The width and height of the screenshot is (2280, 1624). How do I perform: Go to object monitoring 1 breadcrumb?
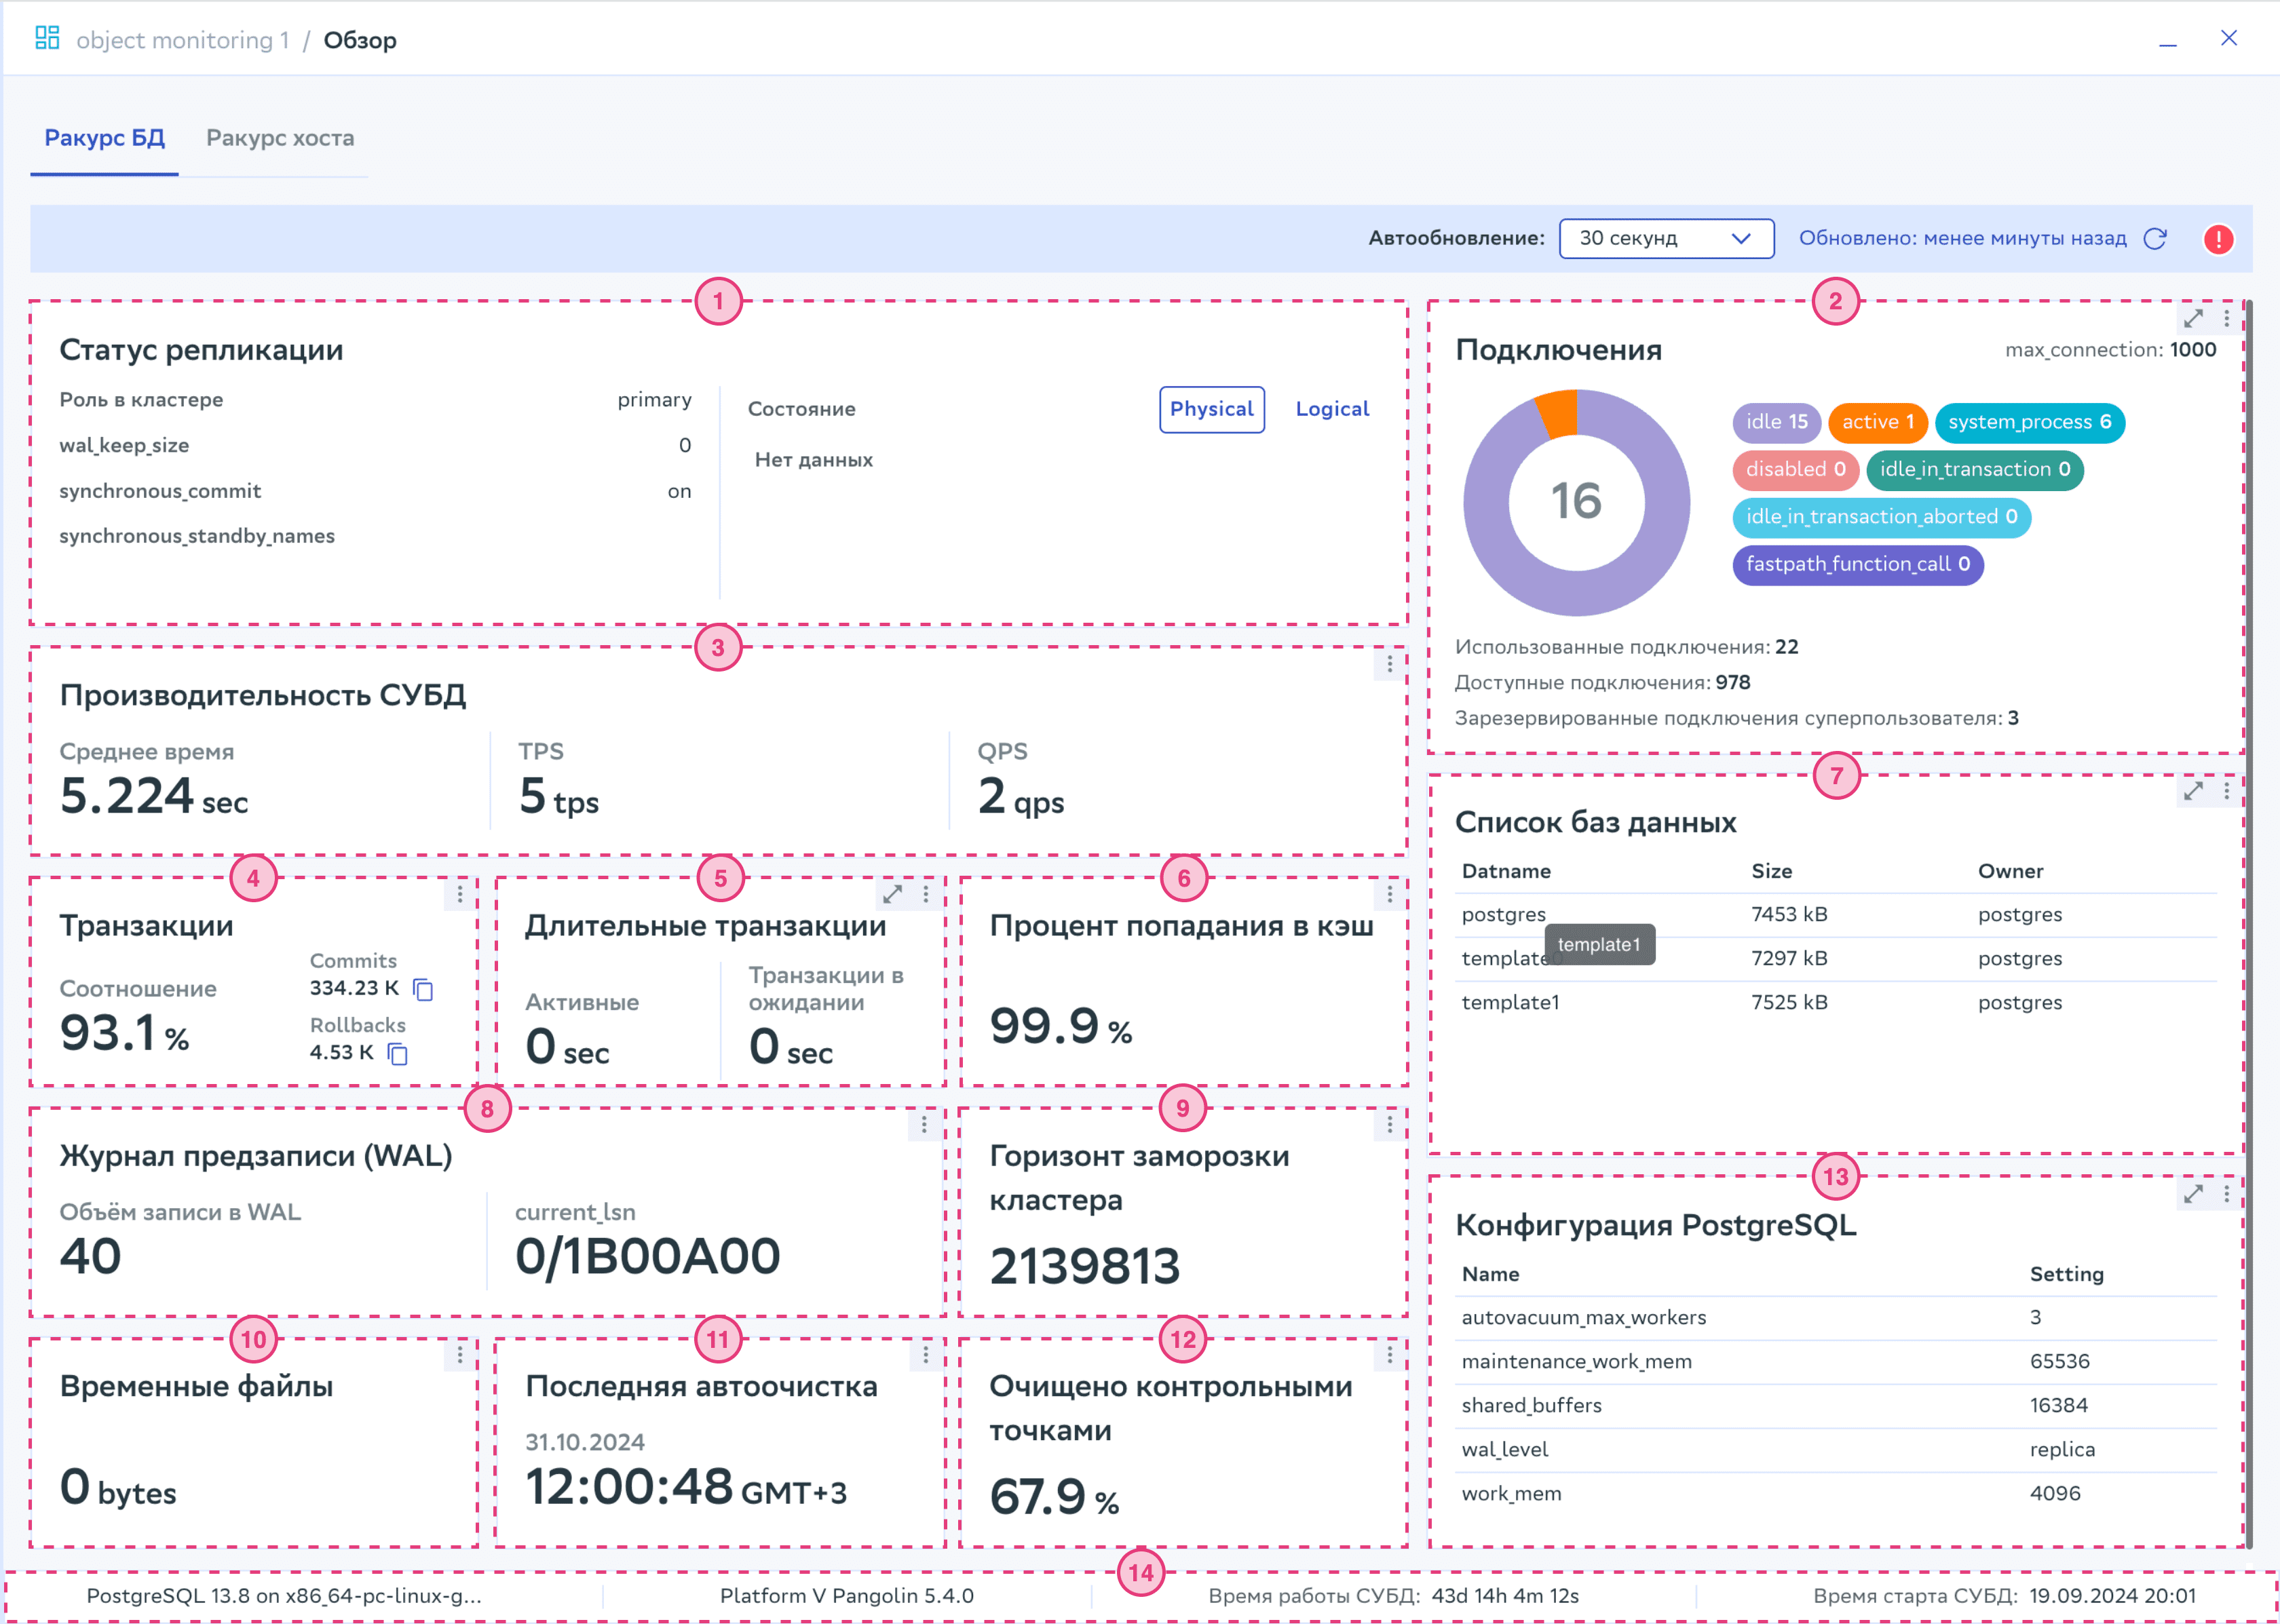click(182, 40)
